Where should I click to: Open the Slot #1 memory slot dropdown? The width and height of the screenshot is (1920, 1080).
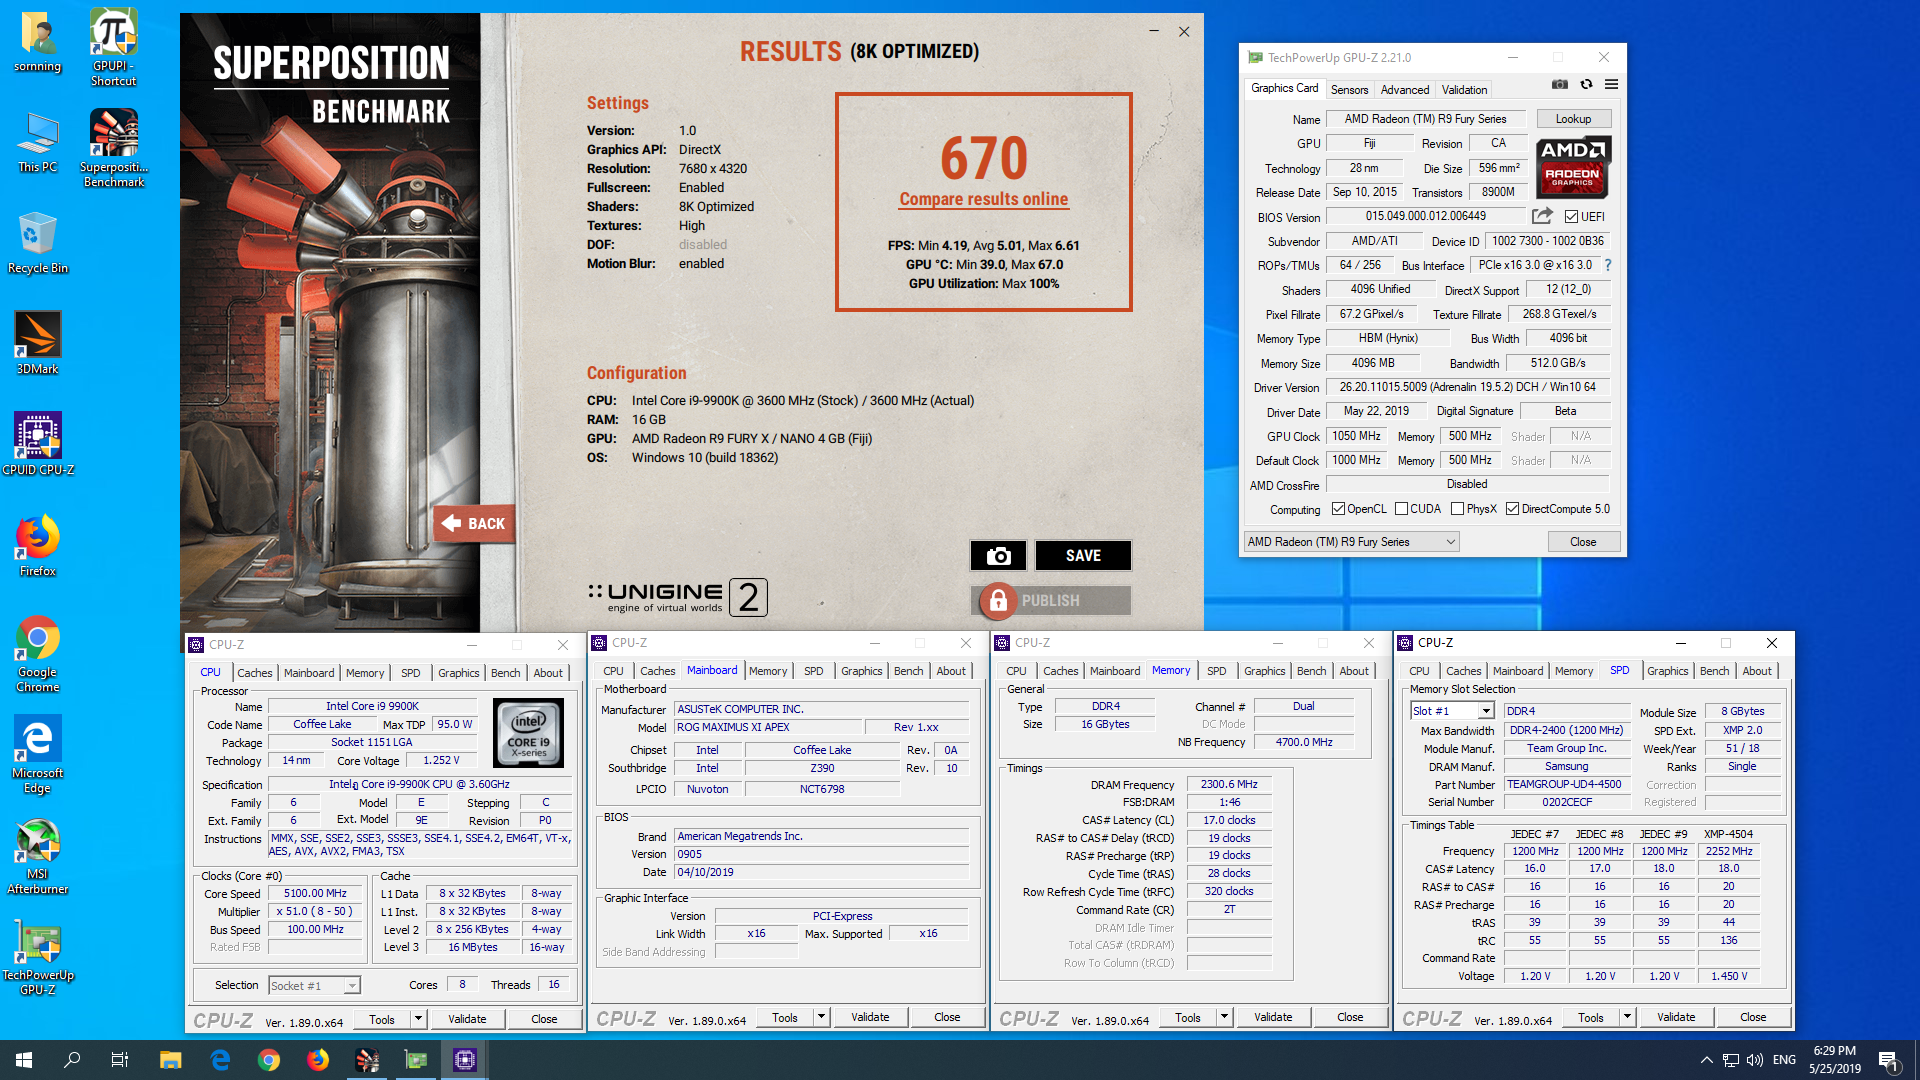tap(1452, 711)
